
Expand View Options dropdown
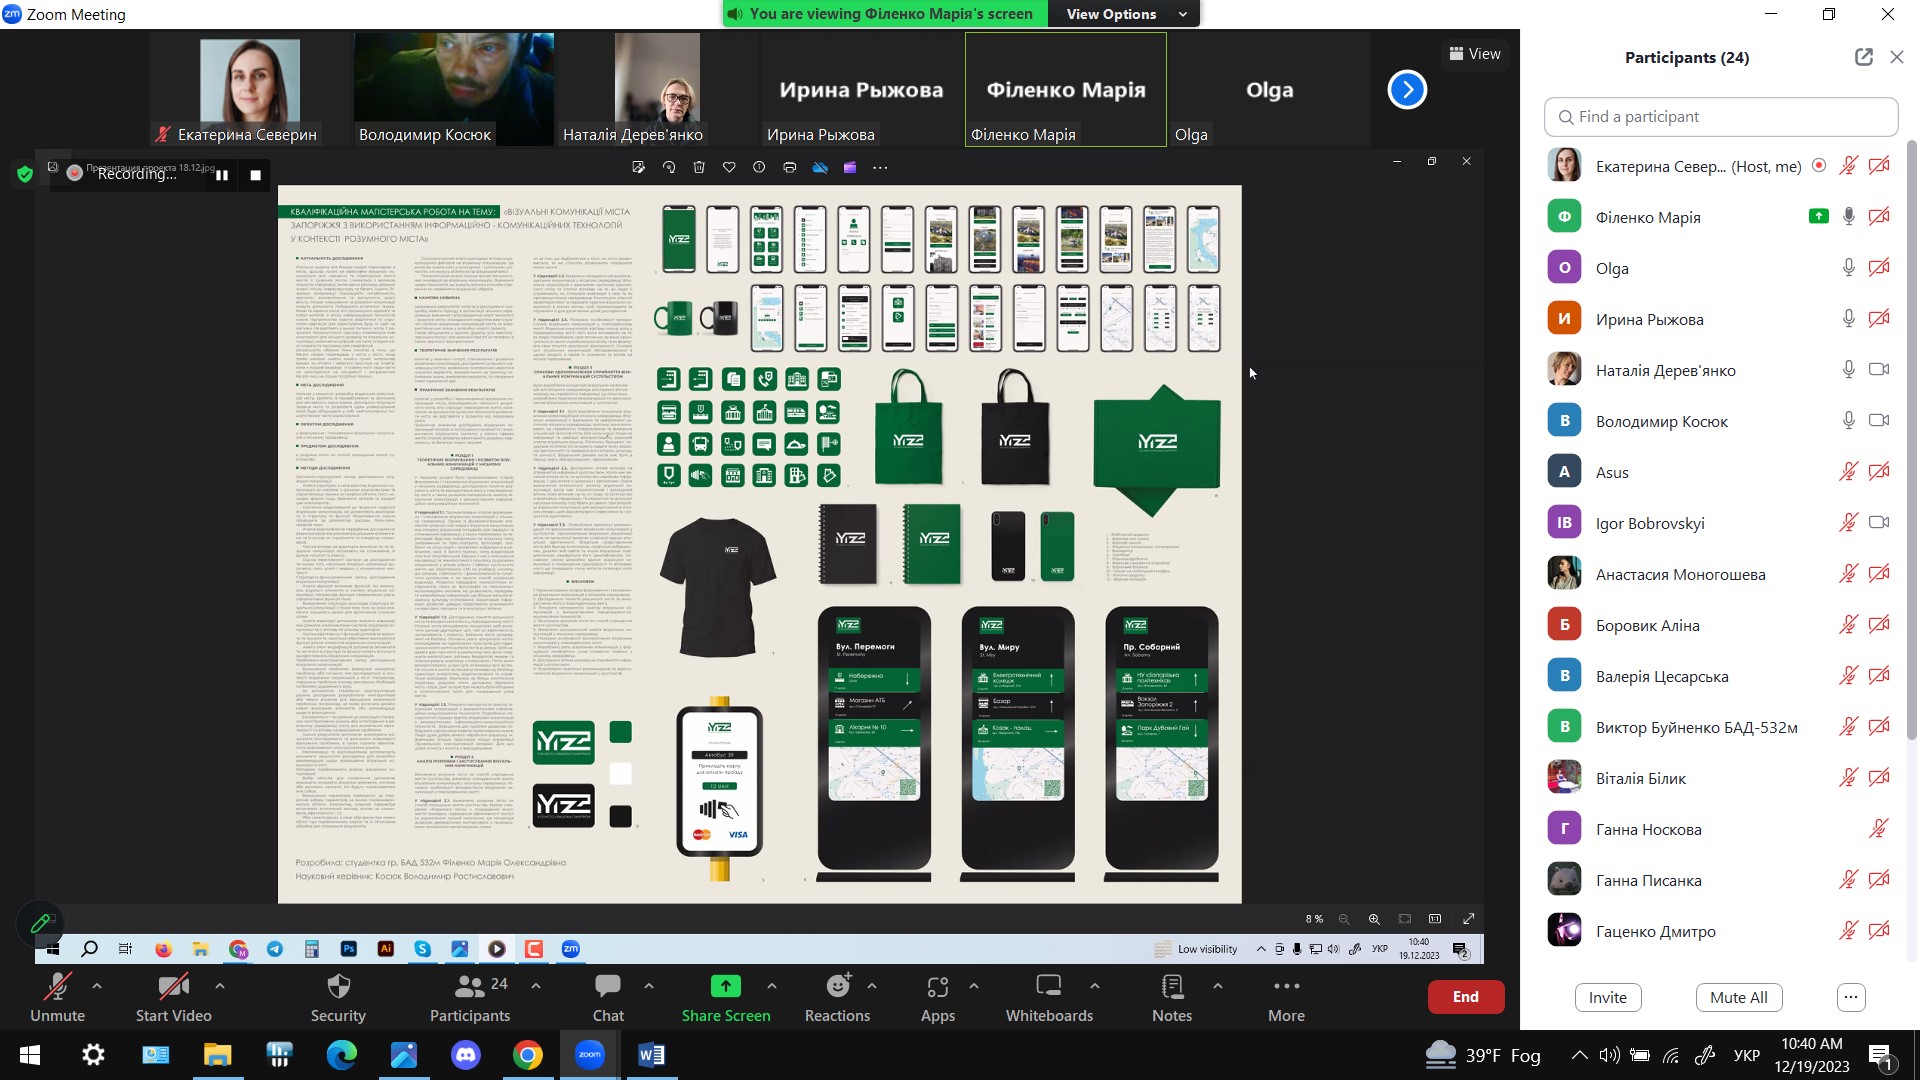coord(1124,14)
